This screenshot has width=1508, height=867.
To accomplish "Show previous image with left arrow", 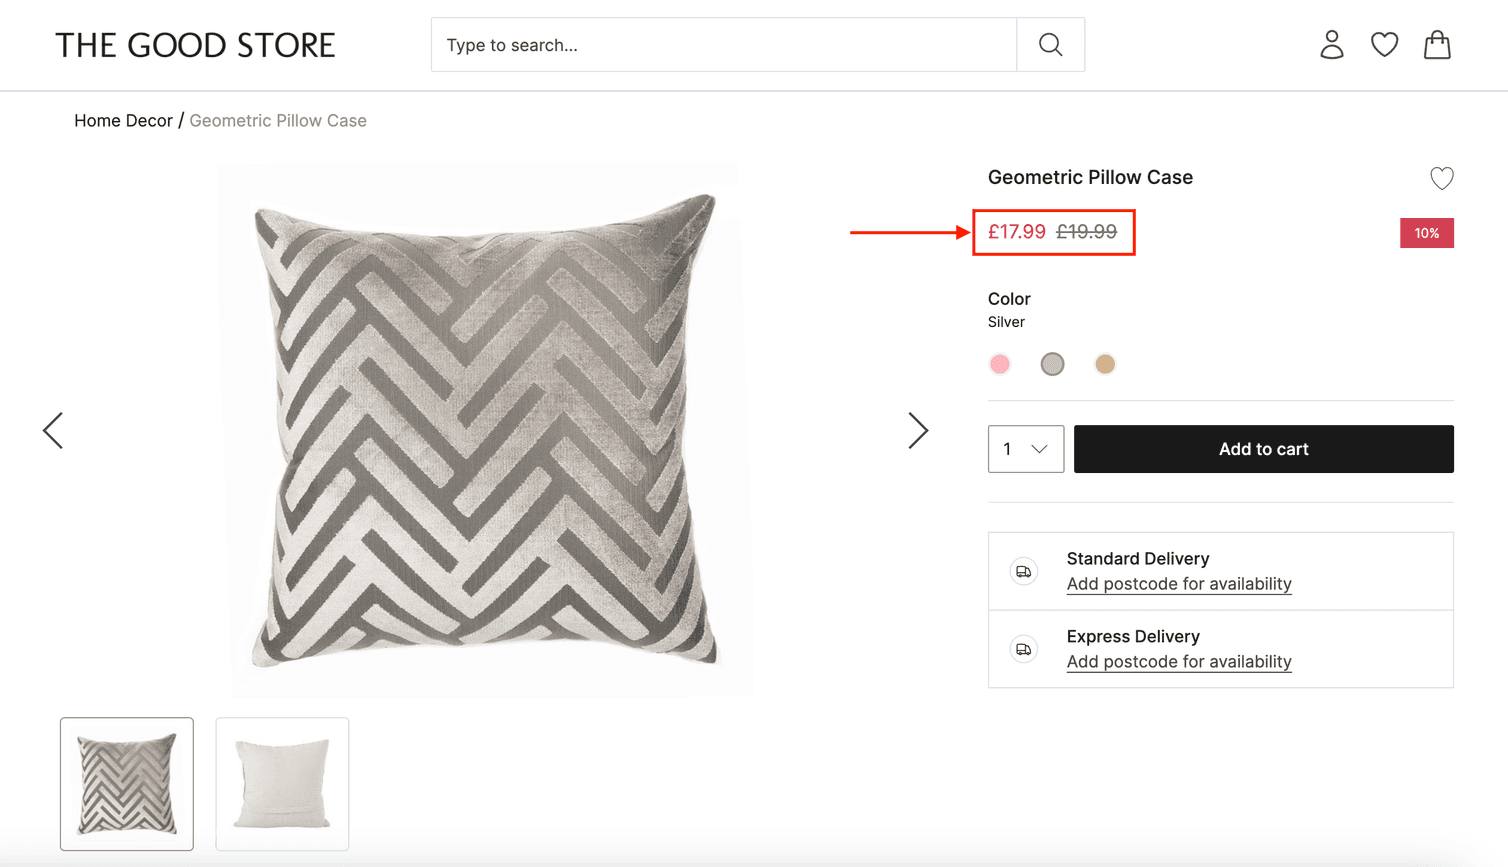I will point(53,430).
